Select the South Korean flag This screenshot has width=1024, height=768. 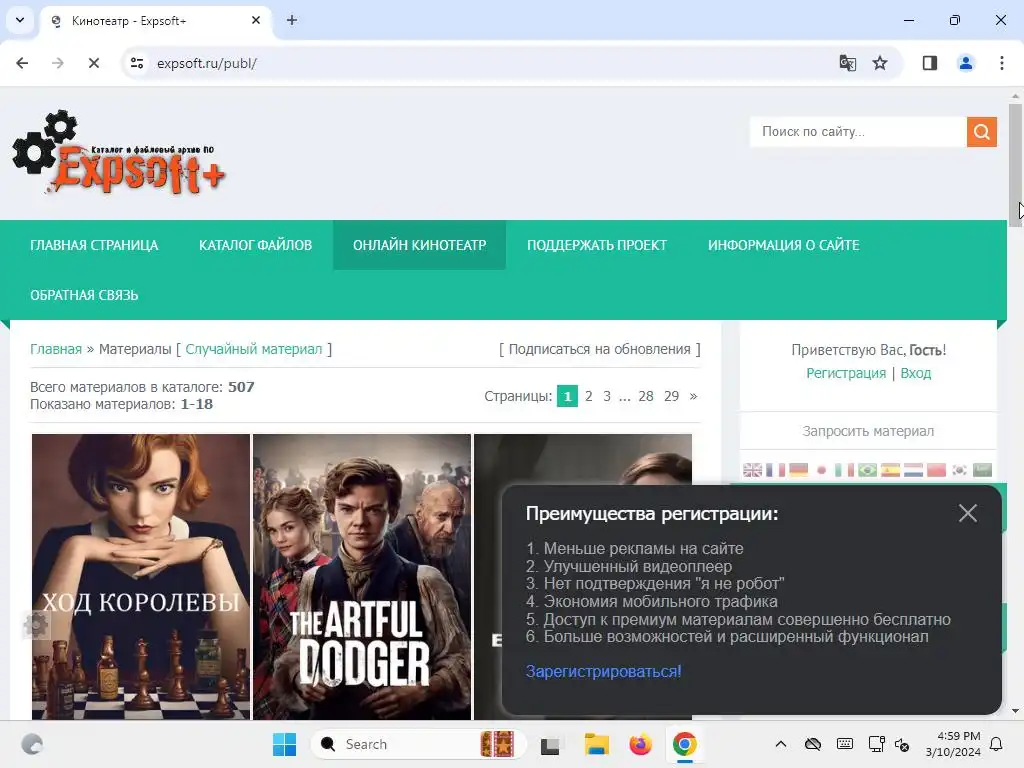click(959, 470)
